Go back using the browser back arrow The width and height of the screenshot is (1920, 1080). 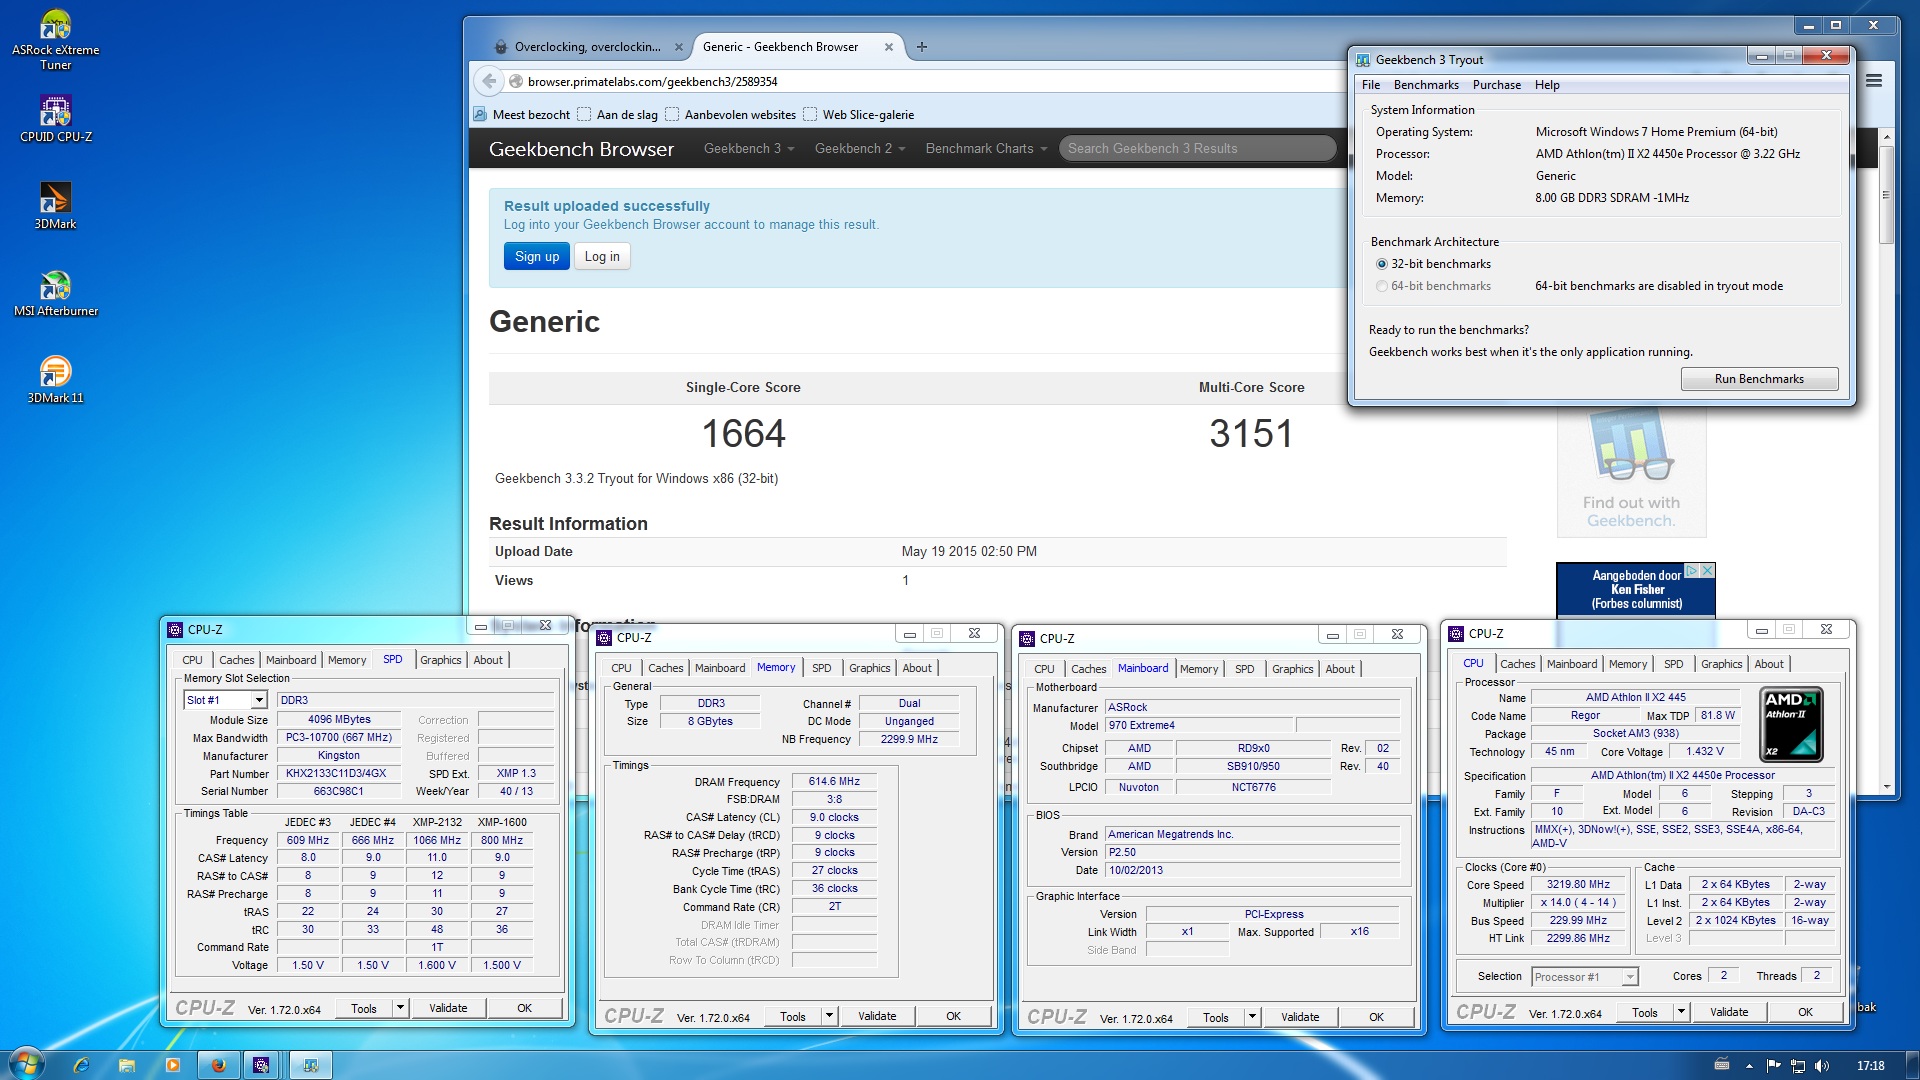[488, 81]
